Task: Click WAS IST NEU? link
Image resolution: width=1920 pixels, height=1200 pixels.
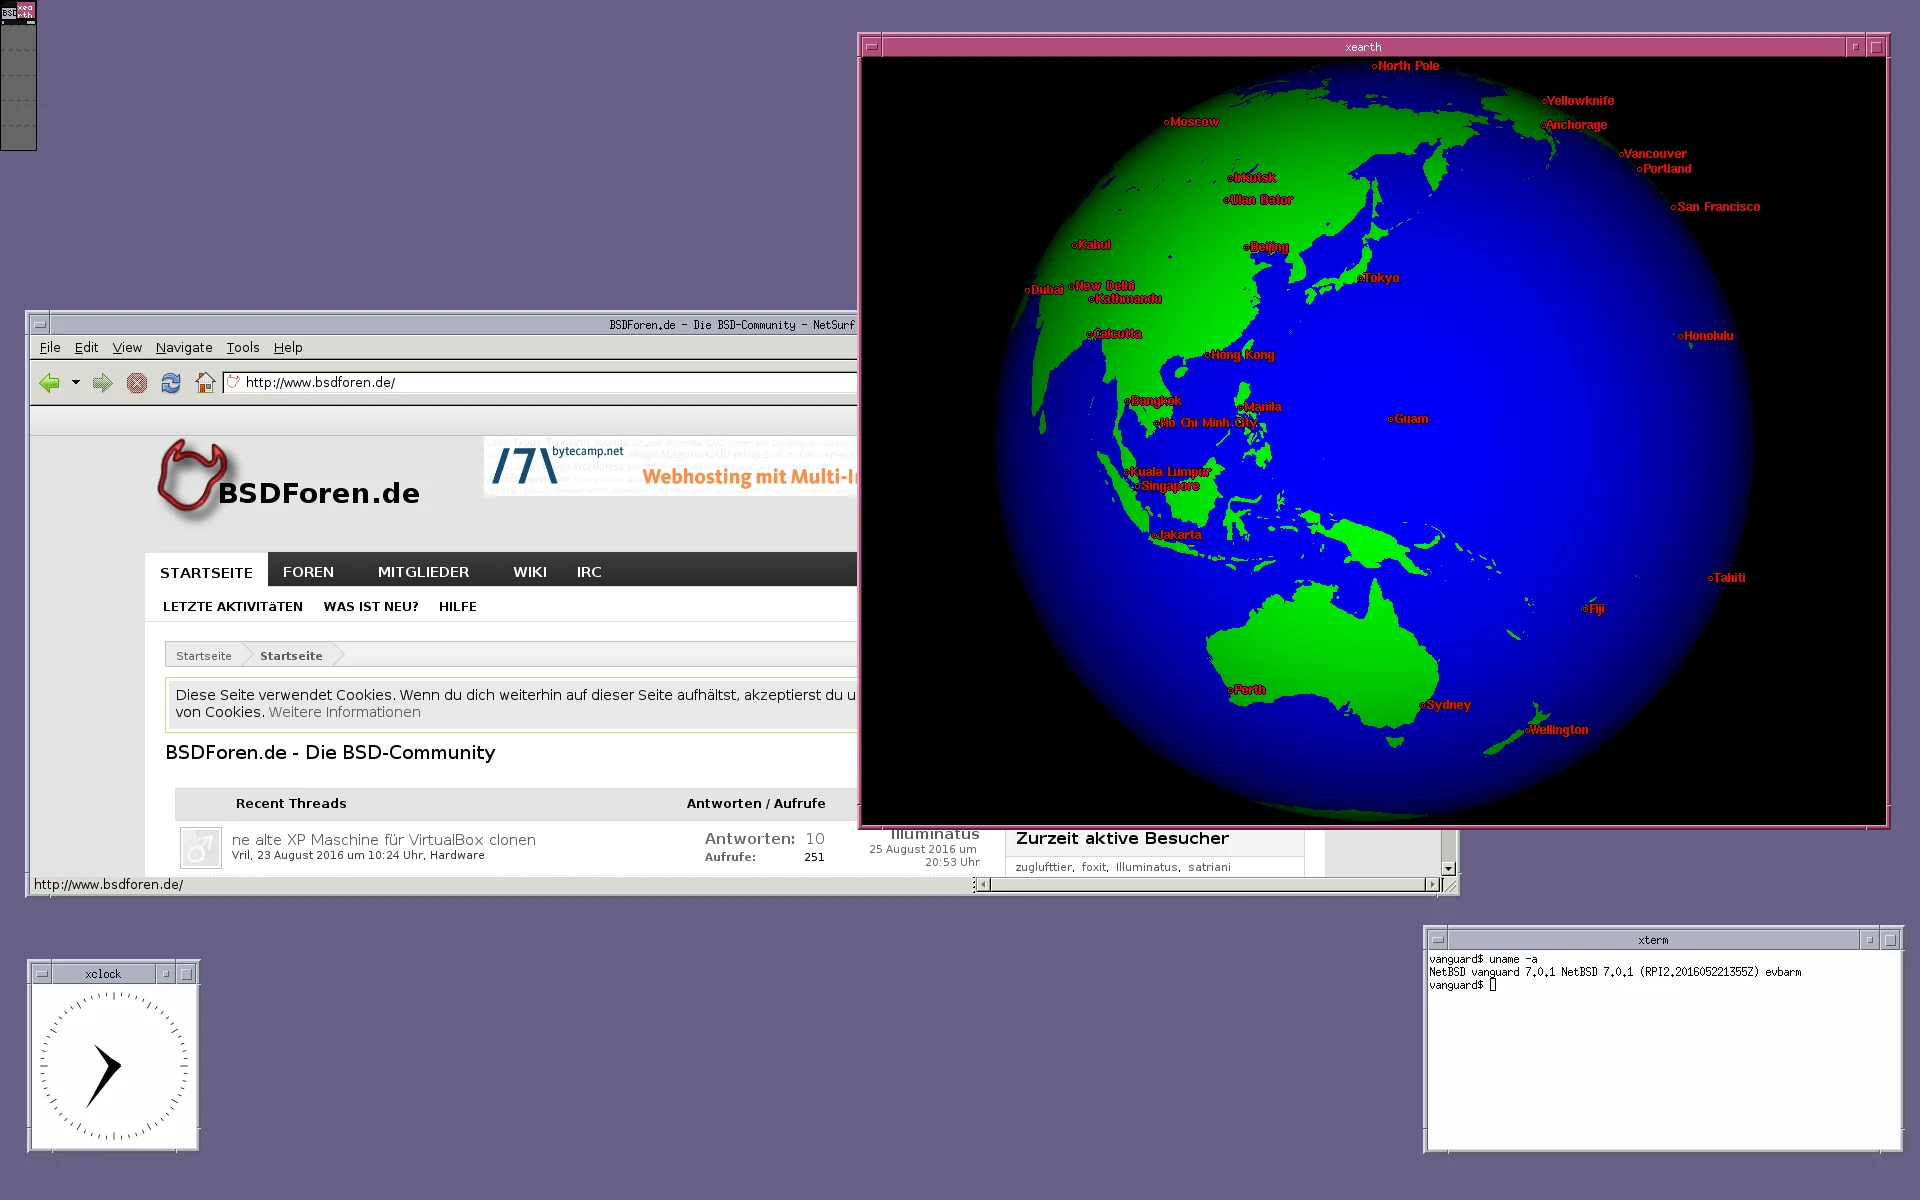Action: pyautogui.click(x=371, y=606)
